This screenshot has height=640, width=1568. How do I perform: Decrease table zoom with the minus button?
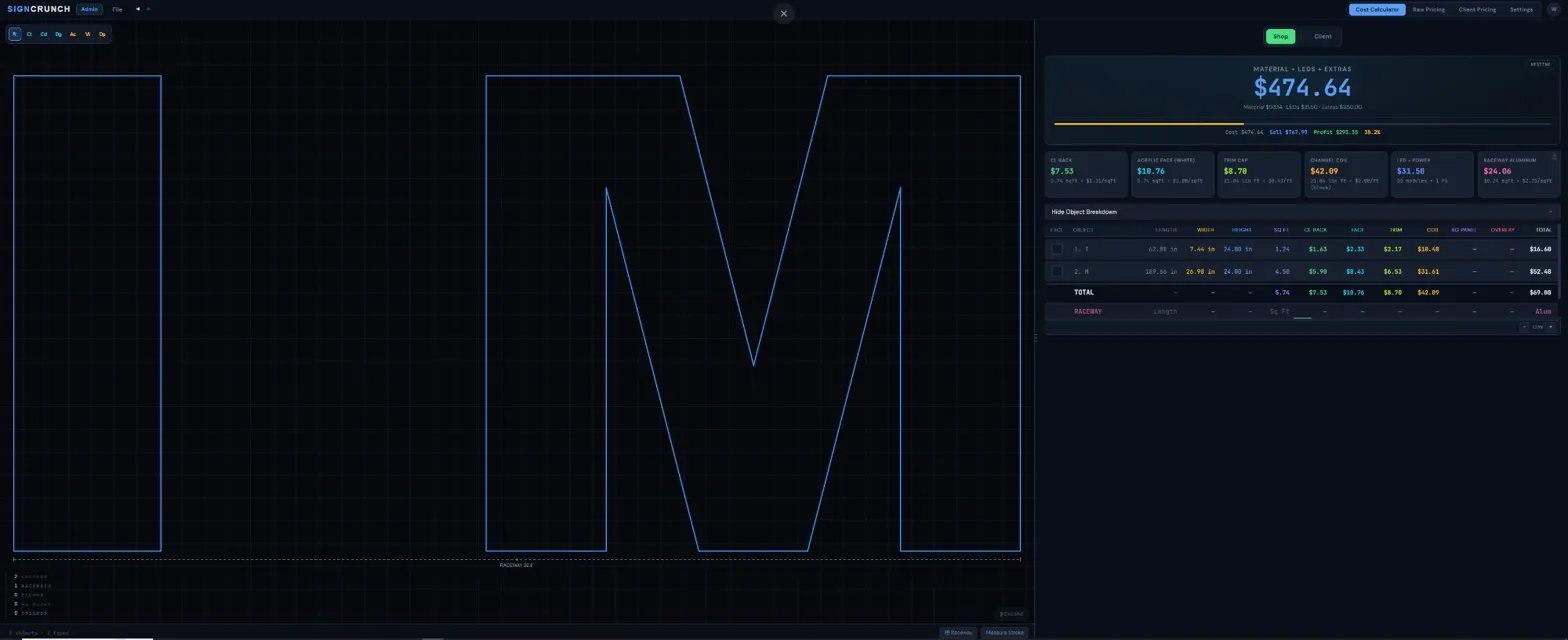[x=1524, y=327]
